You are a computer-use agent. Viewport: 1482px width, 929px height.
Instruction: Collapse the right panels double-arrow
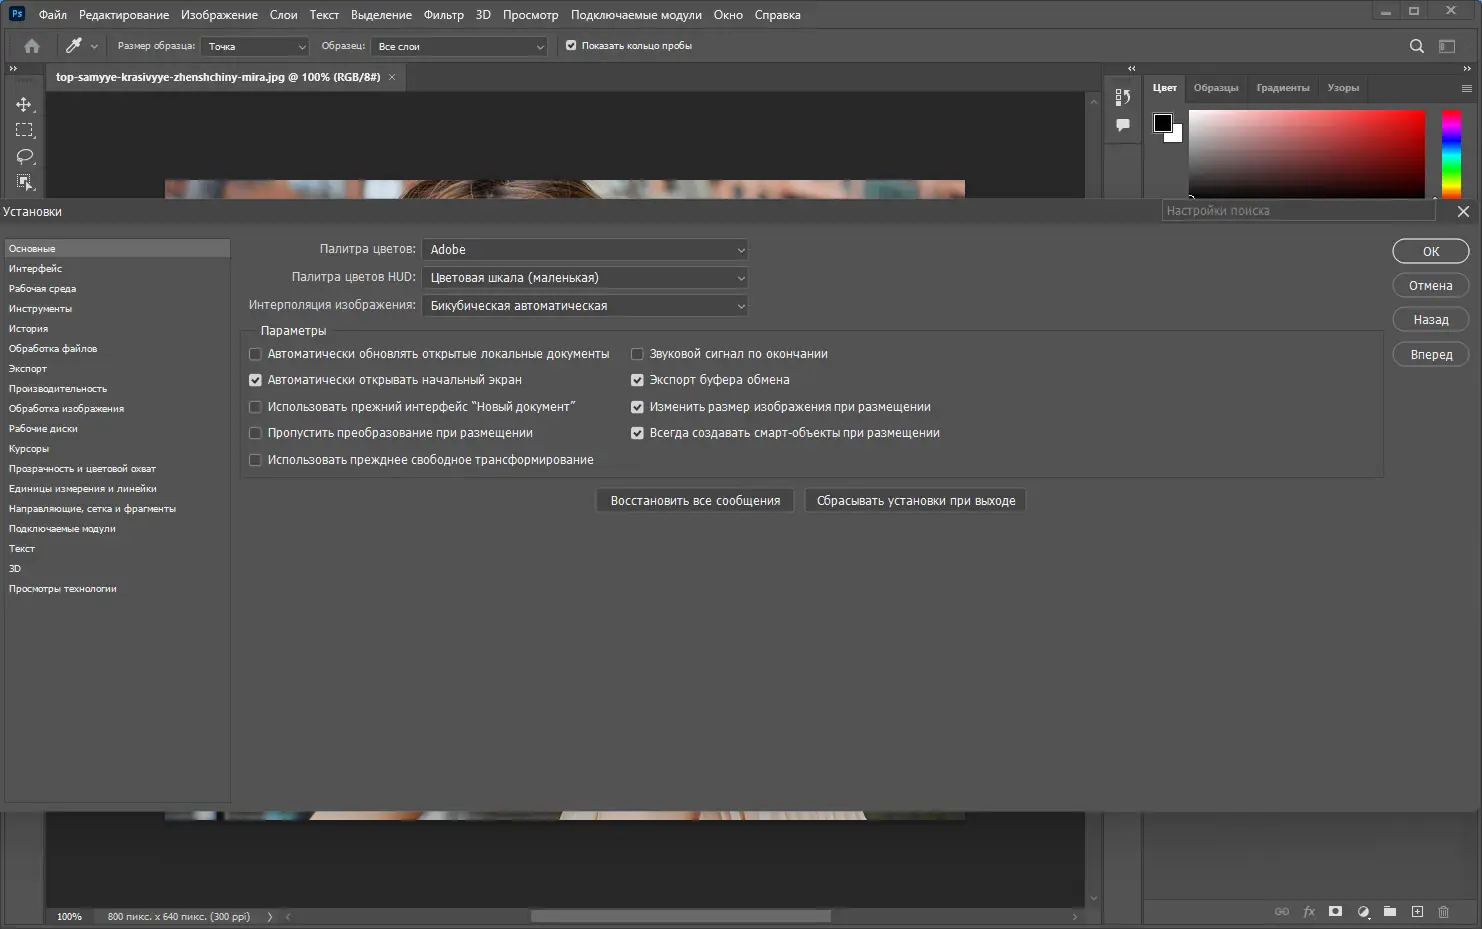pyautogui.click(x=1467, y=68)
